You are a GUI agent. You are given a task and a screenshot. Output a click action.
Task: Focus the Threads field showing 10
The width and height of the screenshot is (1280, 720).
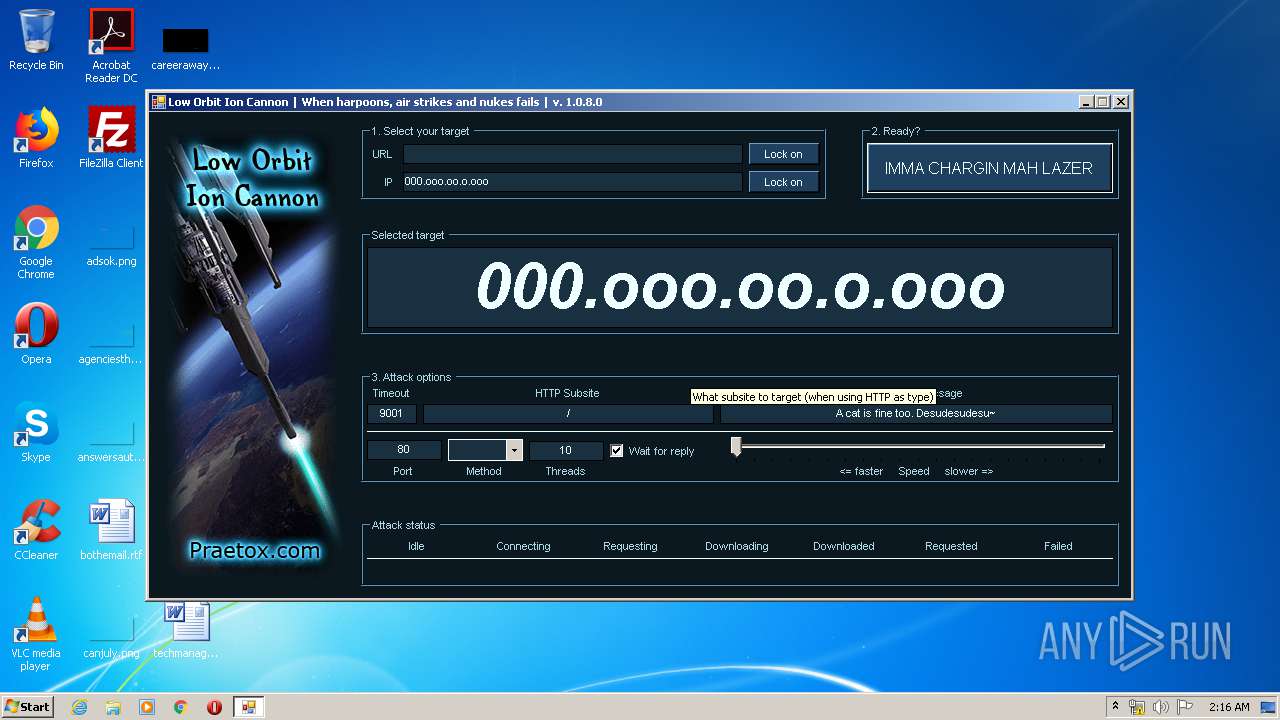coord(565,451)
